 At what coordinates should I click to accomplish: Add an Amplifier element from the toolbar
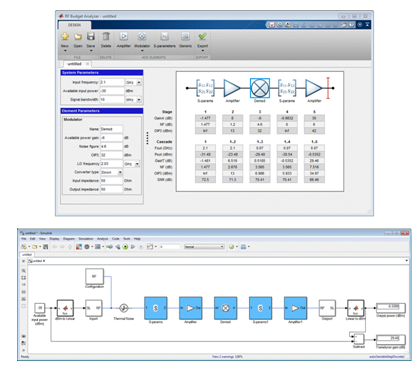(x=124, y=36)
